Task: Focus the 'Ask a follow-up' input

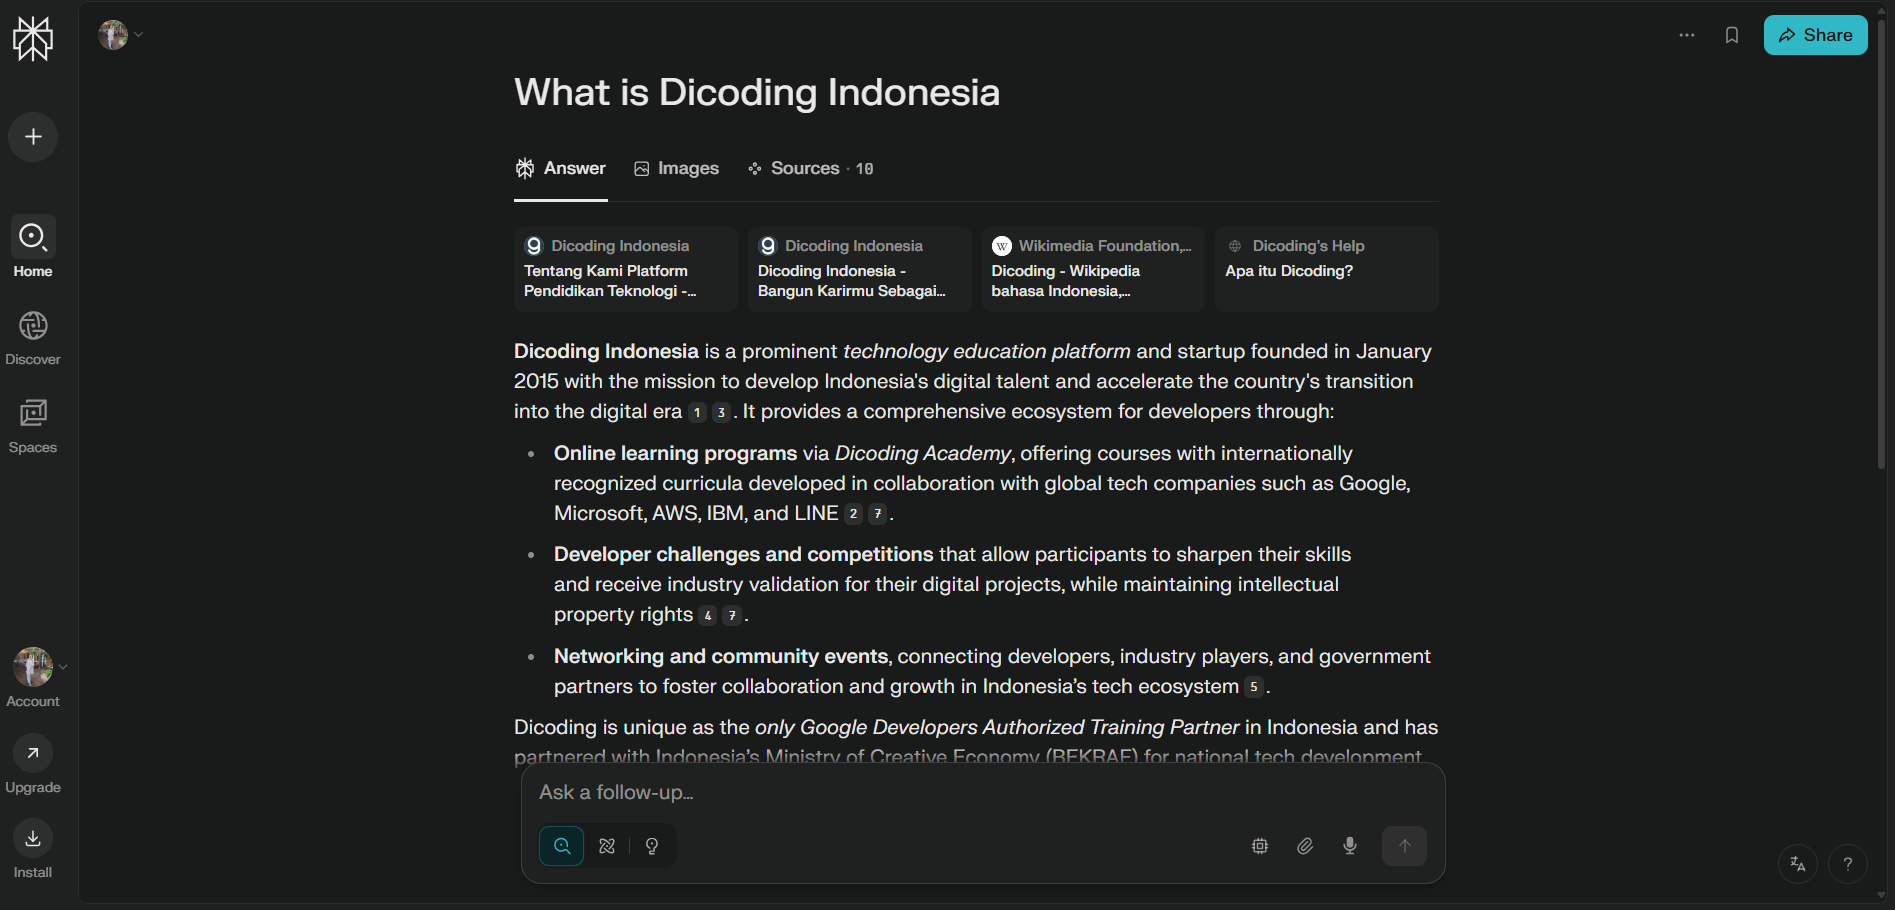Action: tap(983, 792)
